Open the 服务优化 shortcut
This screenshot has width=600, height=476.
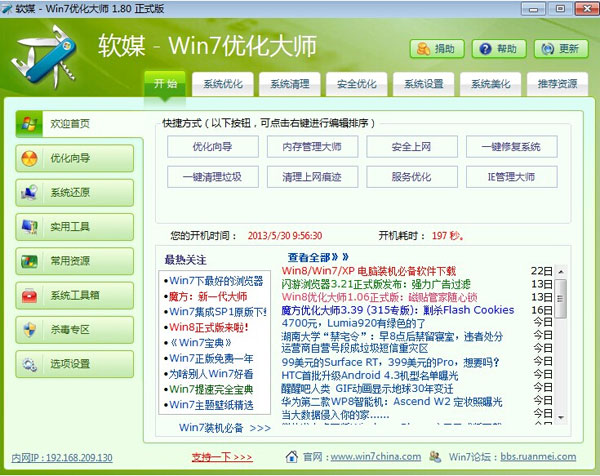[x=412, y=177]
